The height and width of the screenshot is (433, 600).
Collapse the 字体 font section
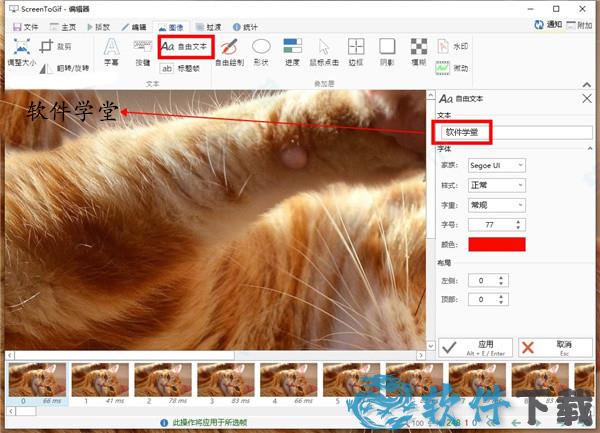pyautogui.click(x=588, y=148)
